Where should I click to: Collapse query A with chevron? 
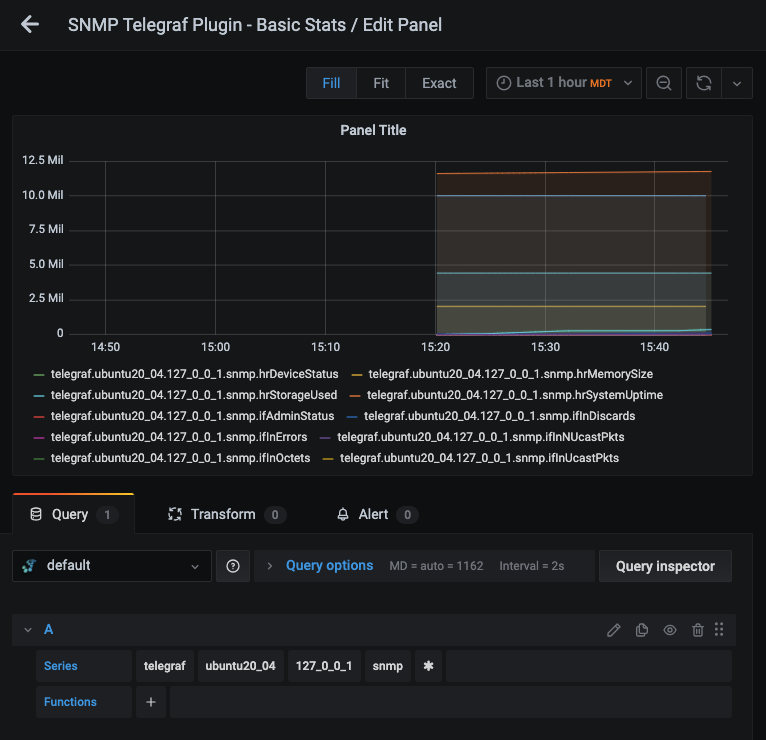pos(28,630)
